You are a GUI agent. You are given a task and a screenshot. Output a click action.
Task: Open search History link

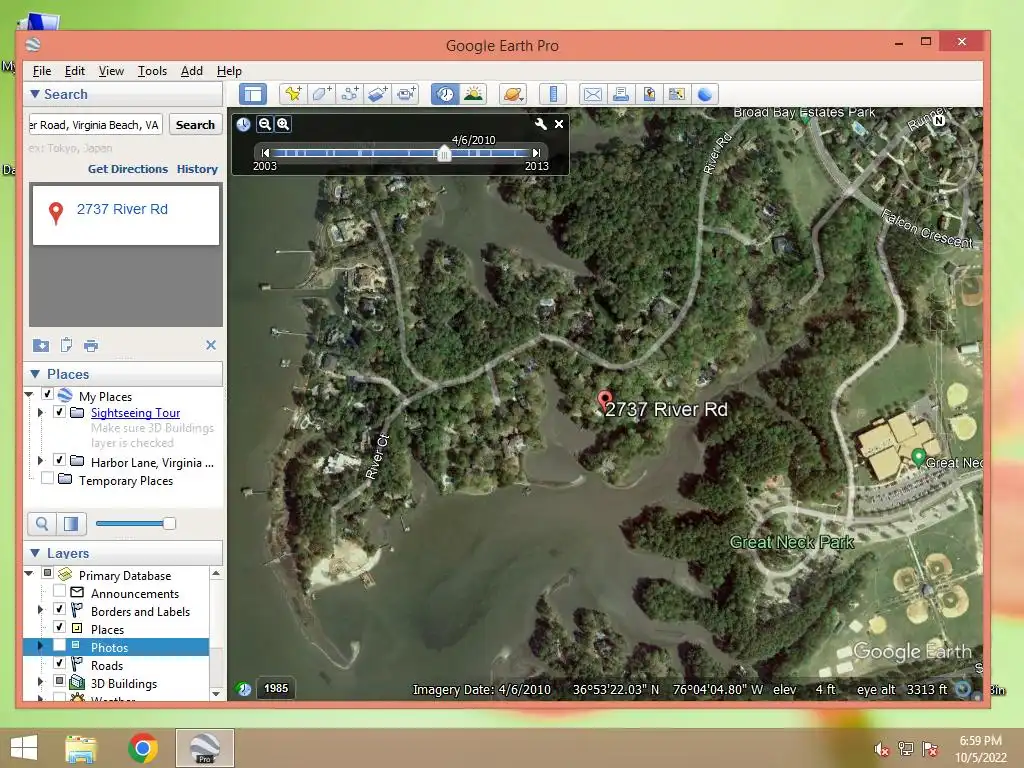click(197, 168)
